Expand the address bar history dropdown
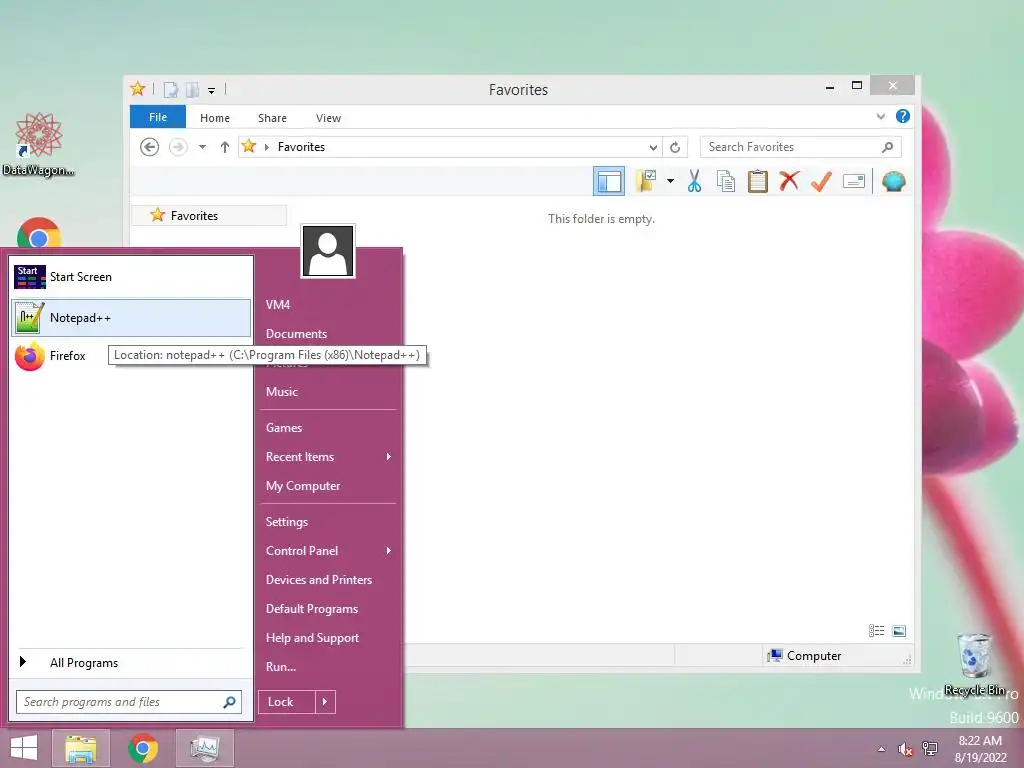 point(652,147)
